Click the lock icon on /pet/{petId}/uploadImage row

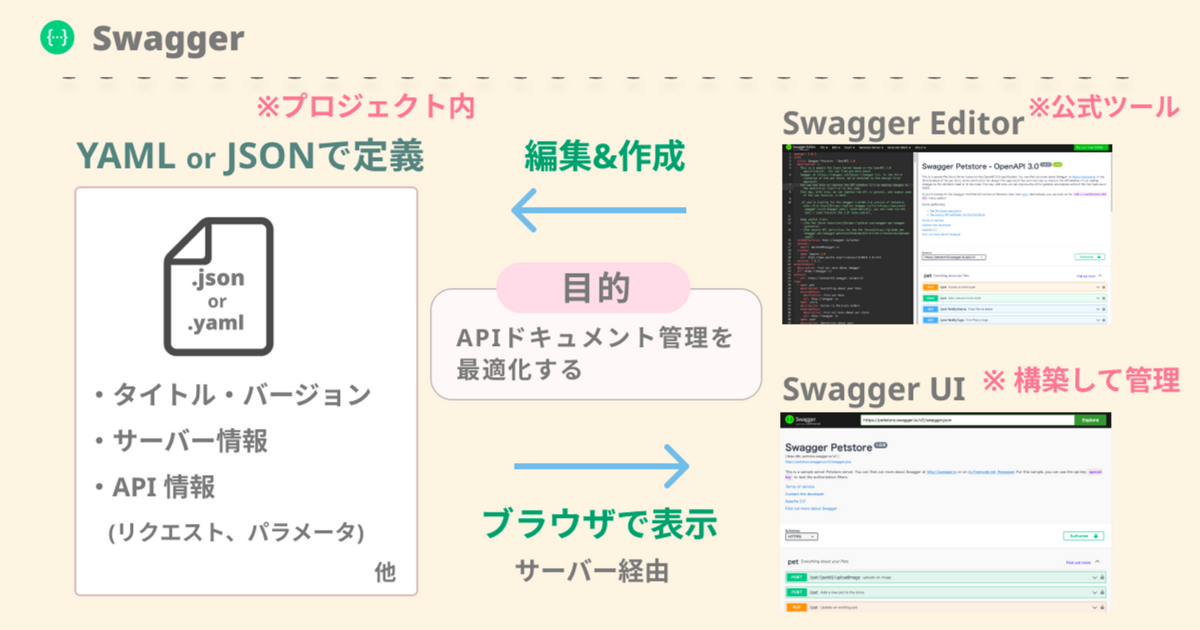1102,577
